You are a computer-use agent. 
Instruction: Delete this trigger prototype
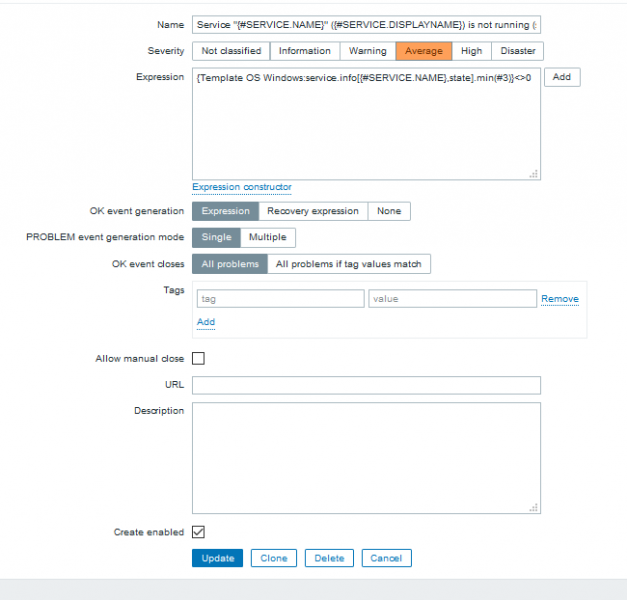pyautogui.click(x=329, y=558)
